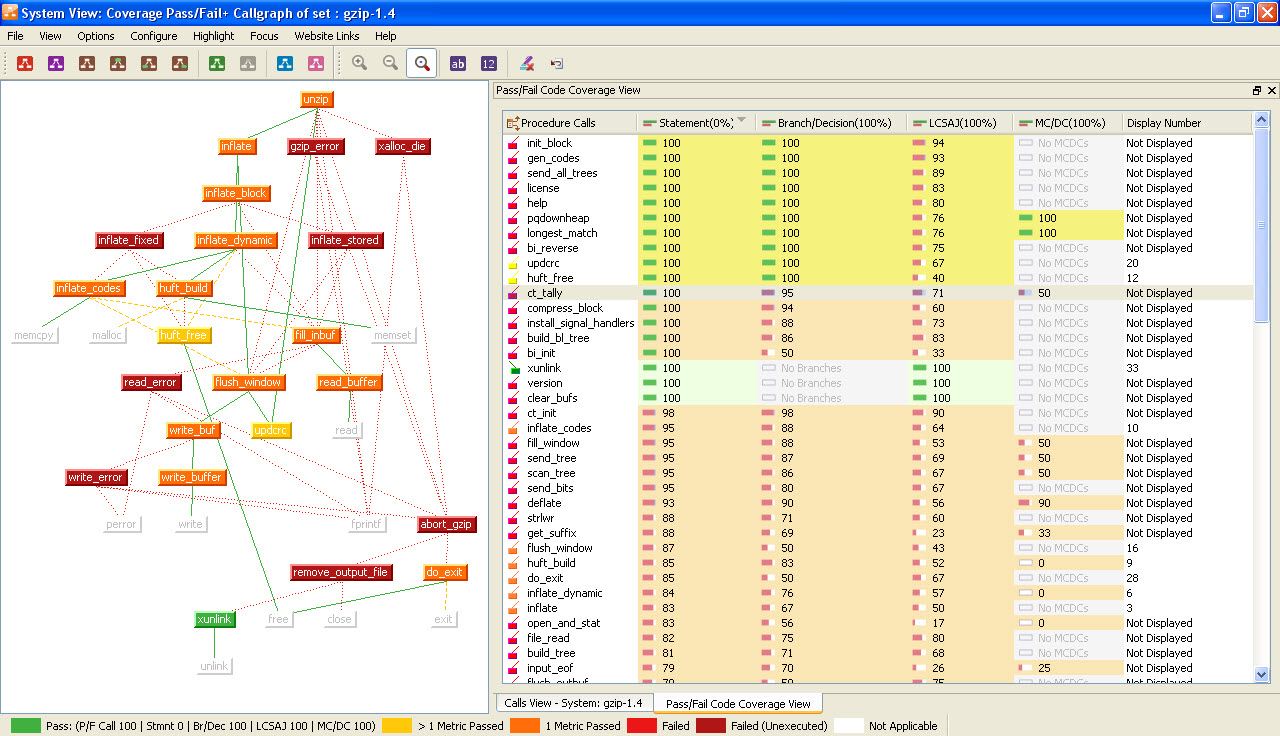Toggle the 'ab' text labels button
This screenshot has width=1280, height=736.
click(458, 64)
